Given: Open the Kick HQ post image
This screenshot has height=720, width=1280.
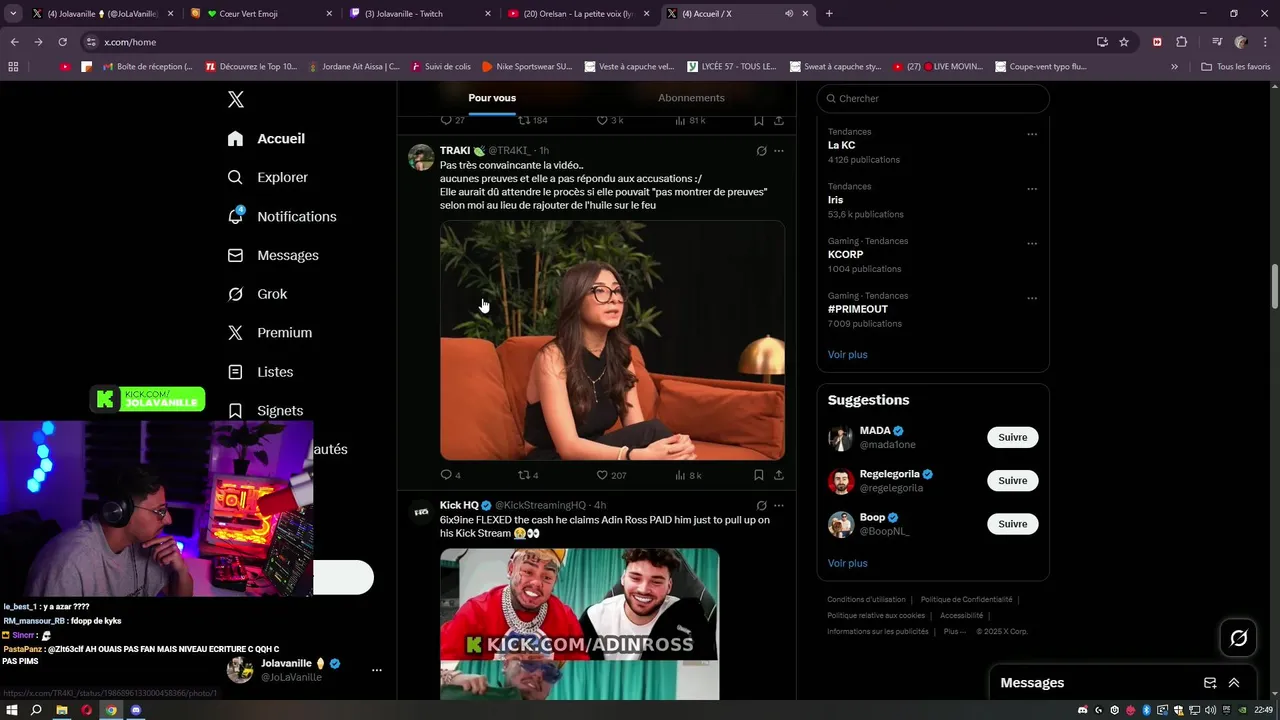Looking at the screenshot, I should [x=579, y=624].
